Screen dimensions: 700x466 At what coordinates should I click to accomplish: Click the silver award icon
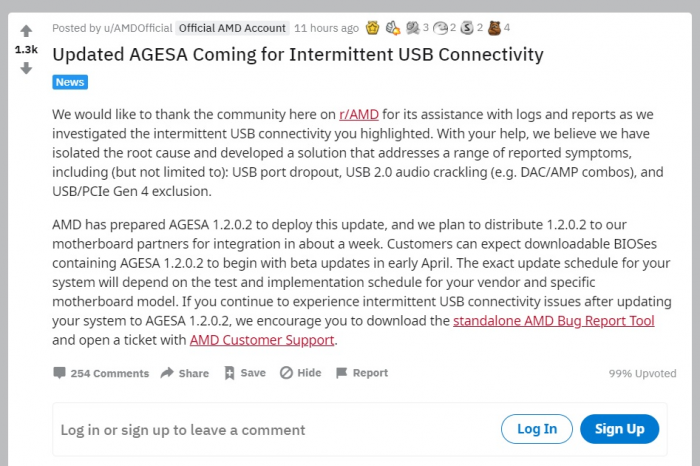(466, 28)
